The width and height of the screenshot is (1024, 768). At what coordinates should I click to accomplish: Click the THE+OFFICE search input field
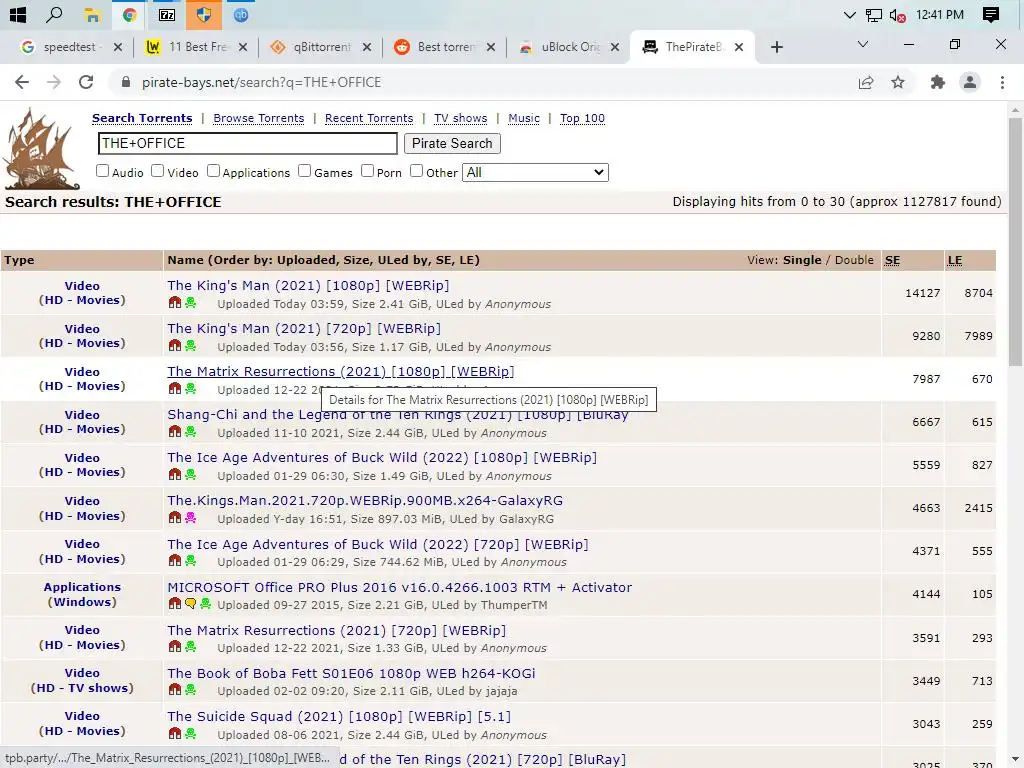coord(248,144)
